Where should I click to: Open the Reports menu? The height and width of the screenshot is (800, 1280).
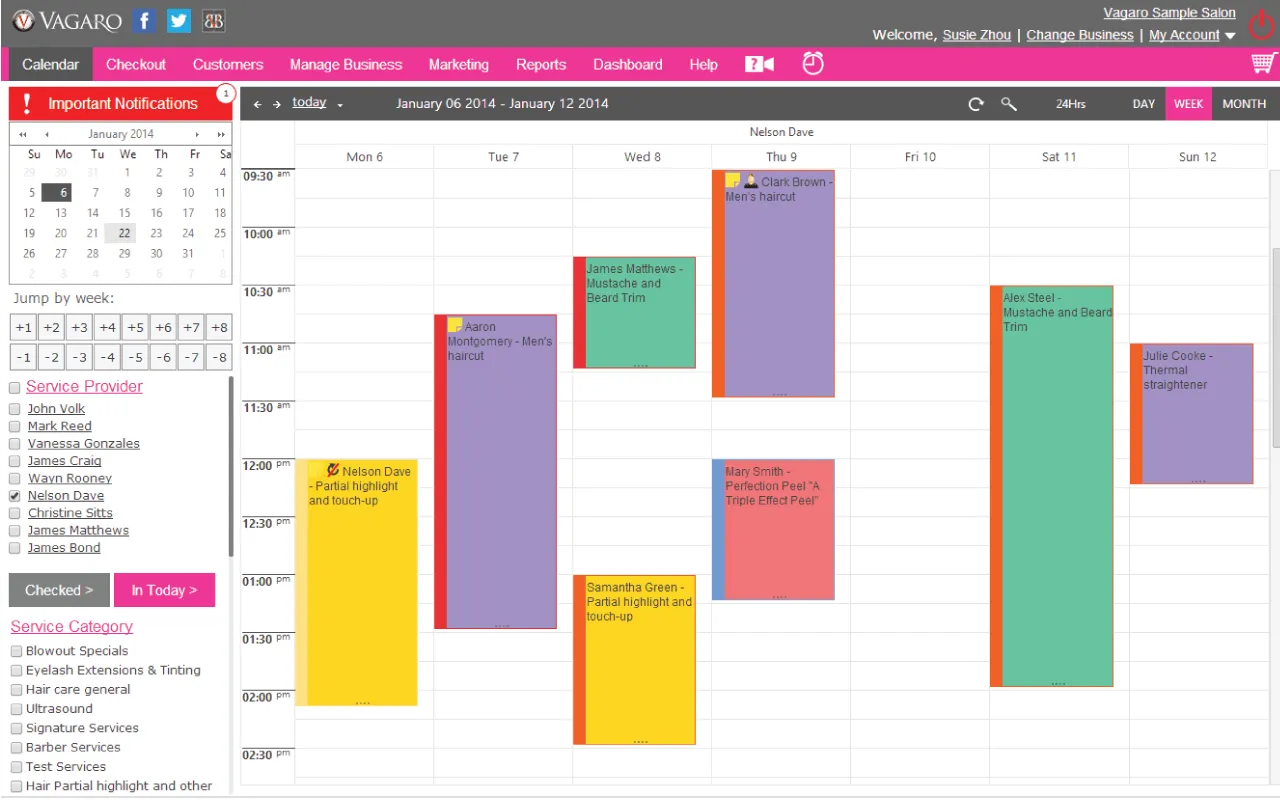pos(541,64)
